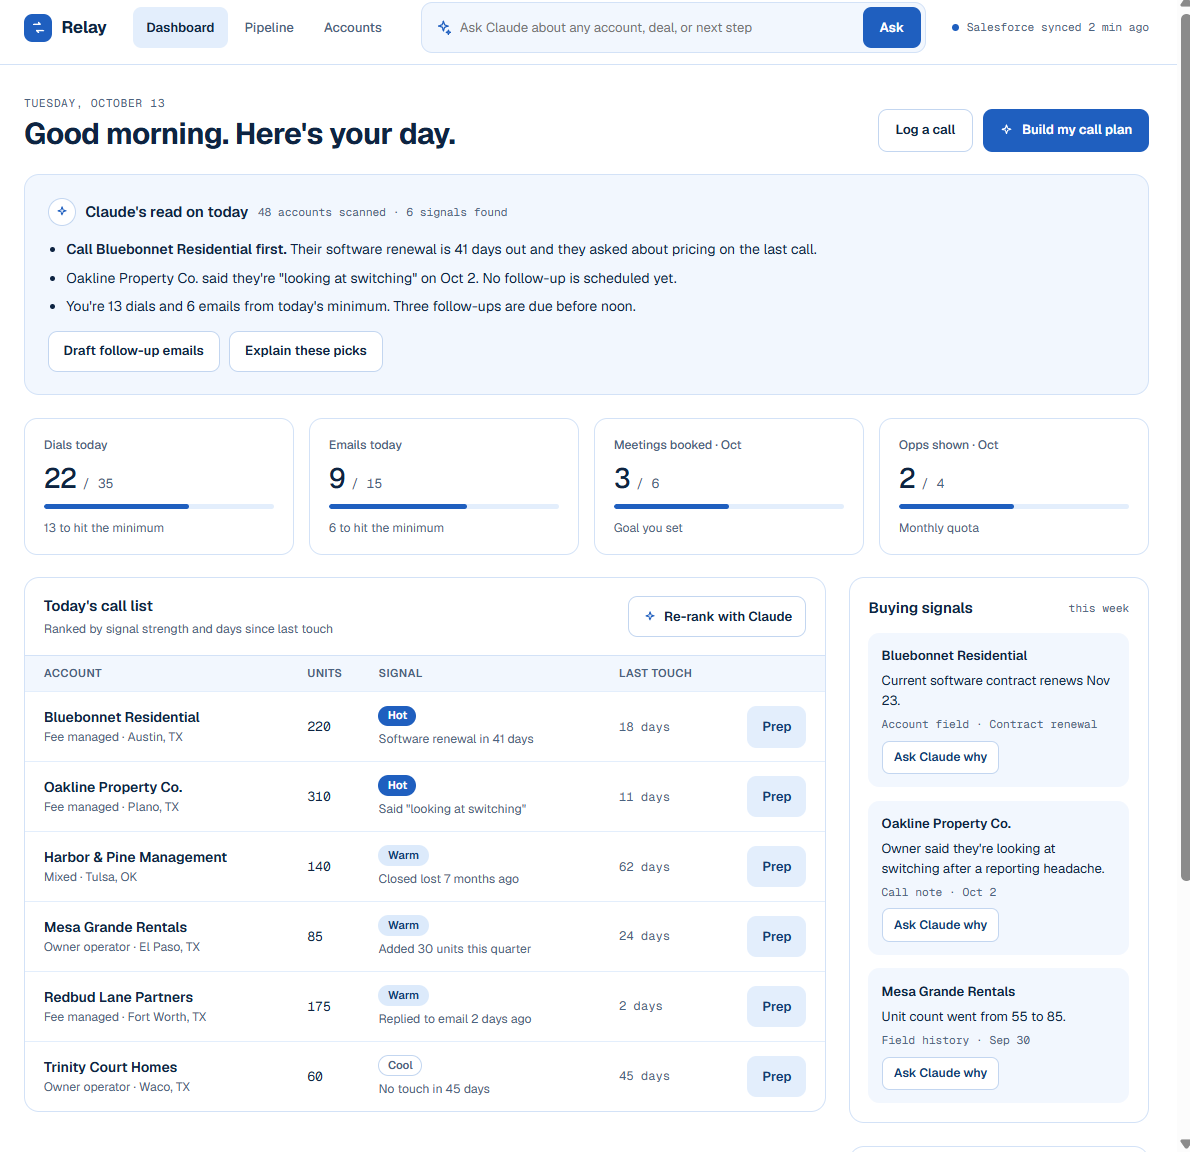Image resolution: width=1190 pixels, height=1152 pixels.
Task: Click the Today's call list heading
Action: coord(98,606)
